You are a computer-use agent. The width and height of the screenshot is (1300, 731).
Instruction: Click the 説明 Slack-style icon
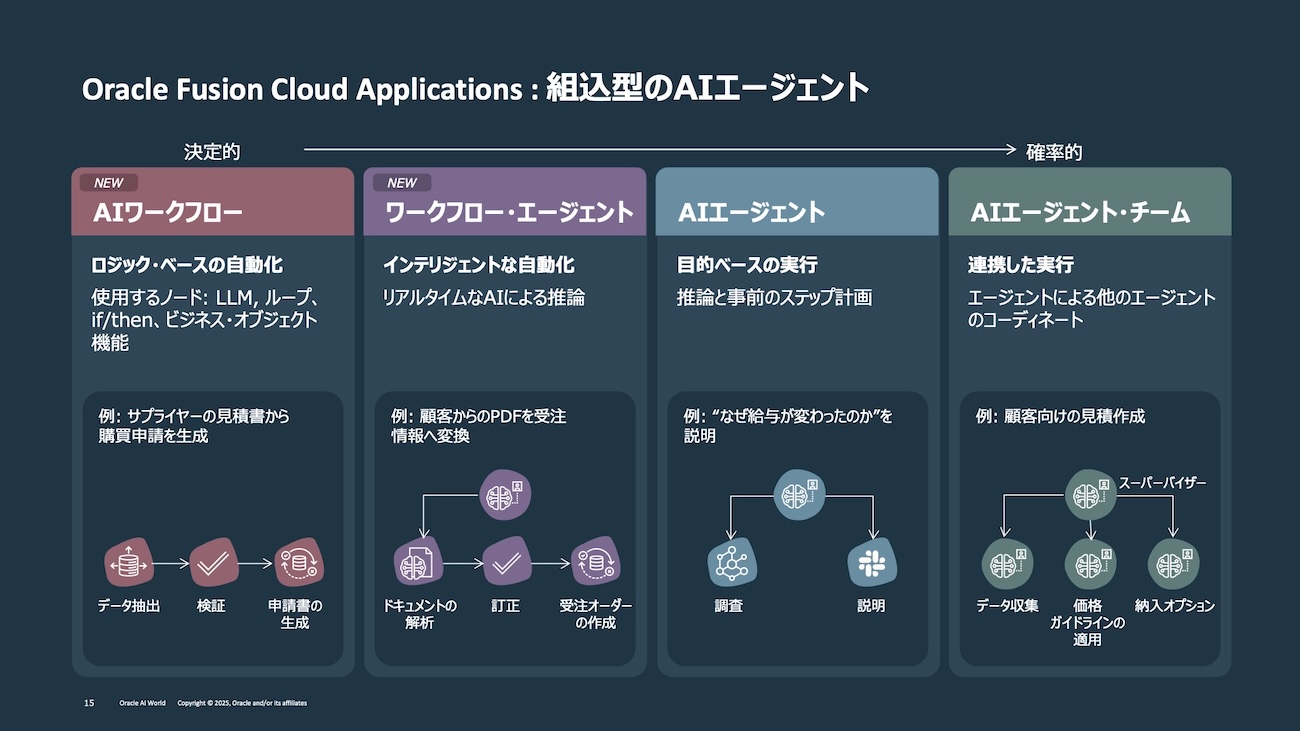click(871, 563)
